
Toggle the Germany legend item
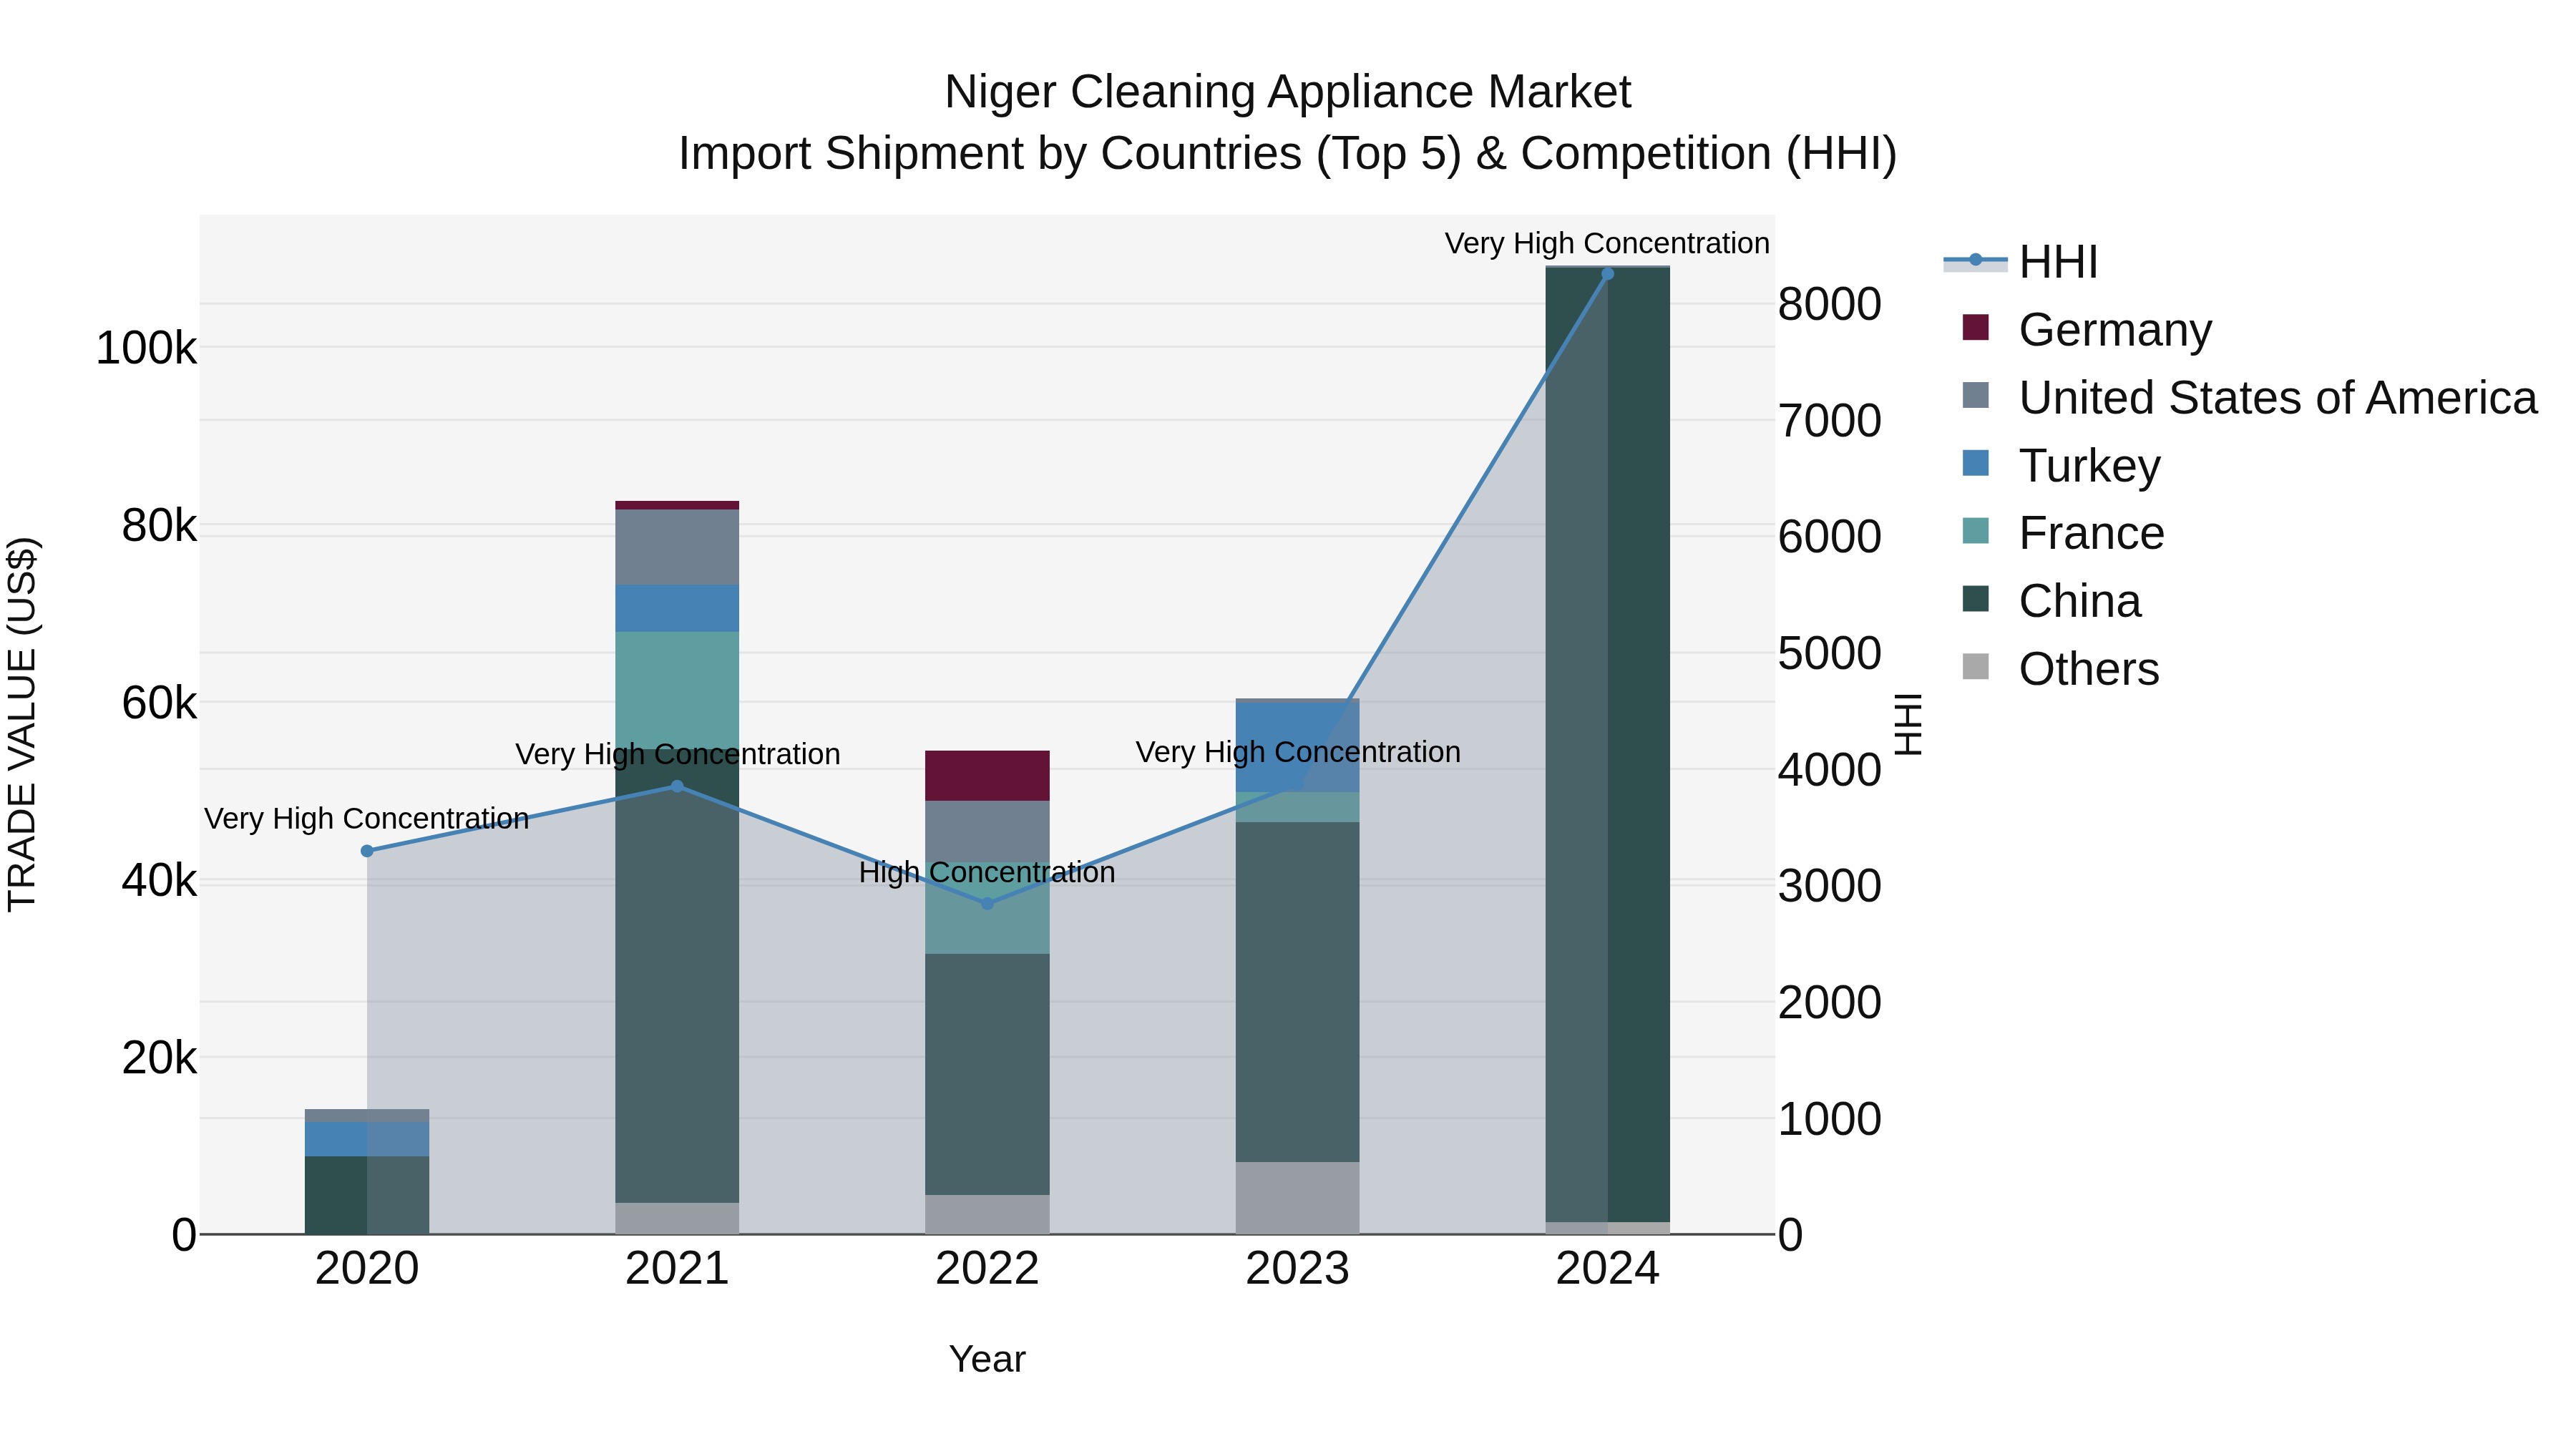(2087, 329)
